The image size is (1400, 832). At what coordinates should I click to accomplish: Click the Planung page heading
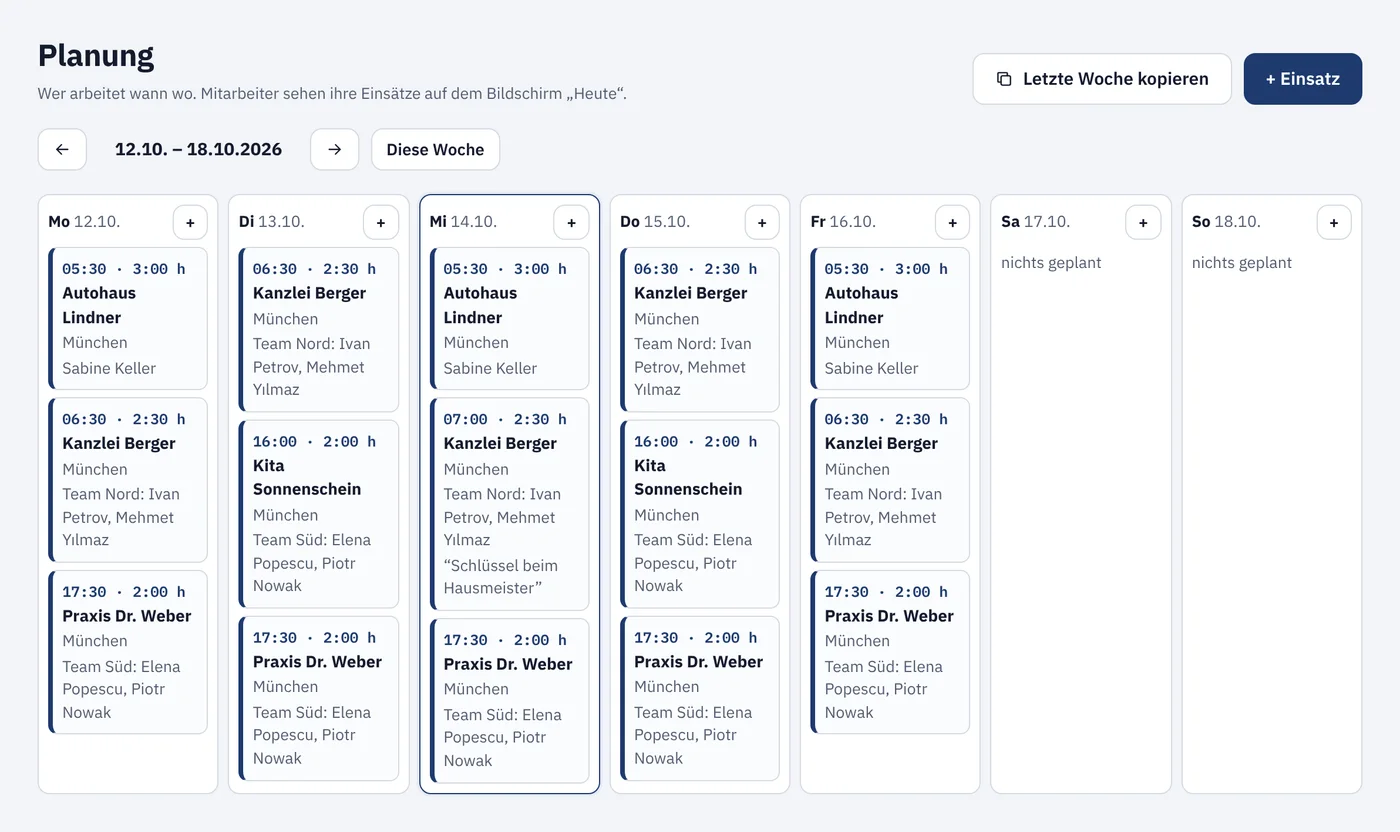coord(96,55)
